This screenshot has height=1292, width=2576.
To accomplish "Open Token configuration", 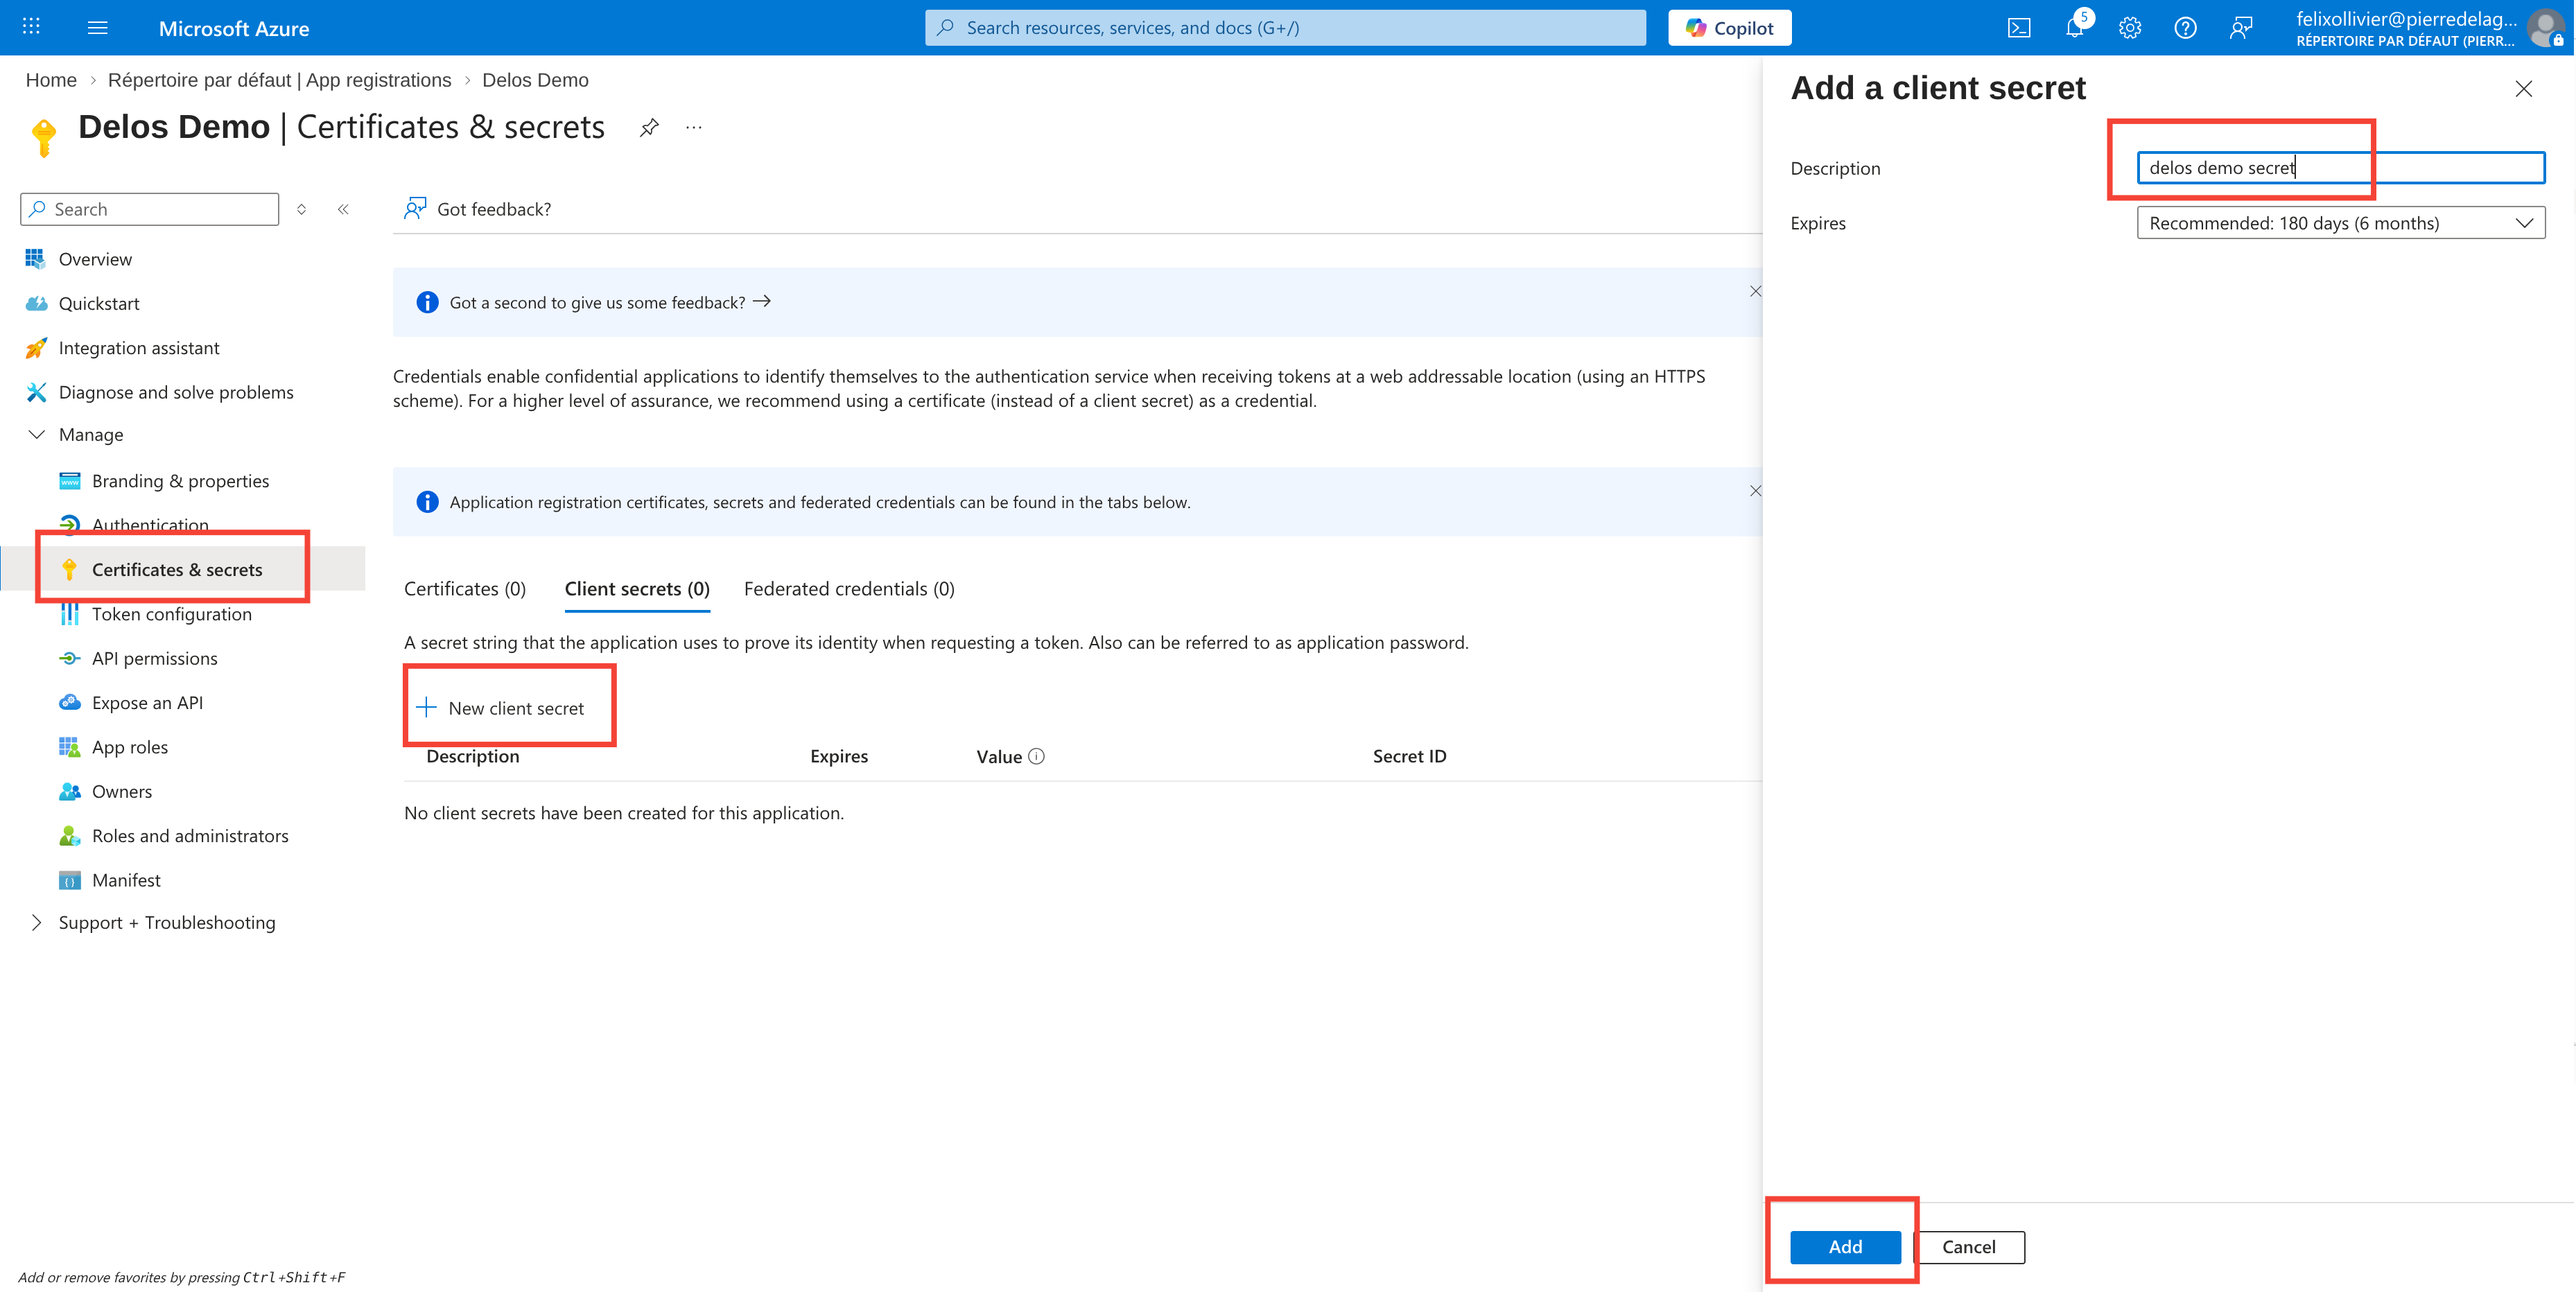I will 172,614.
